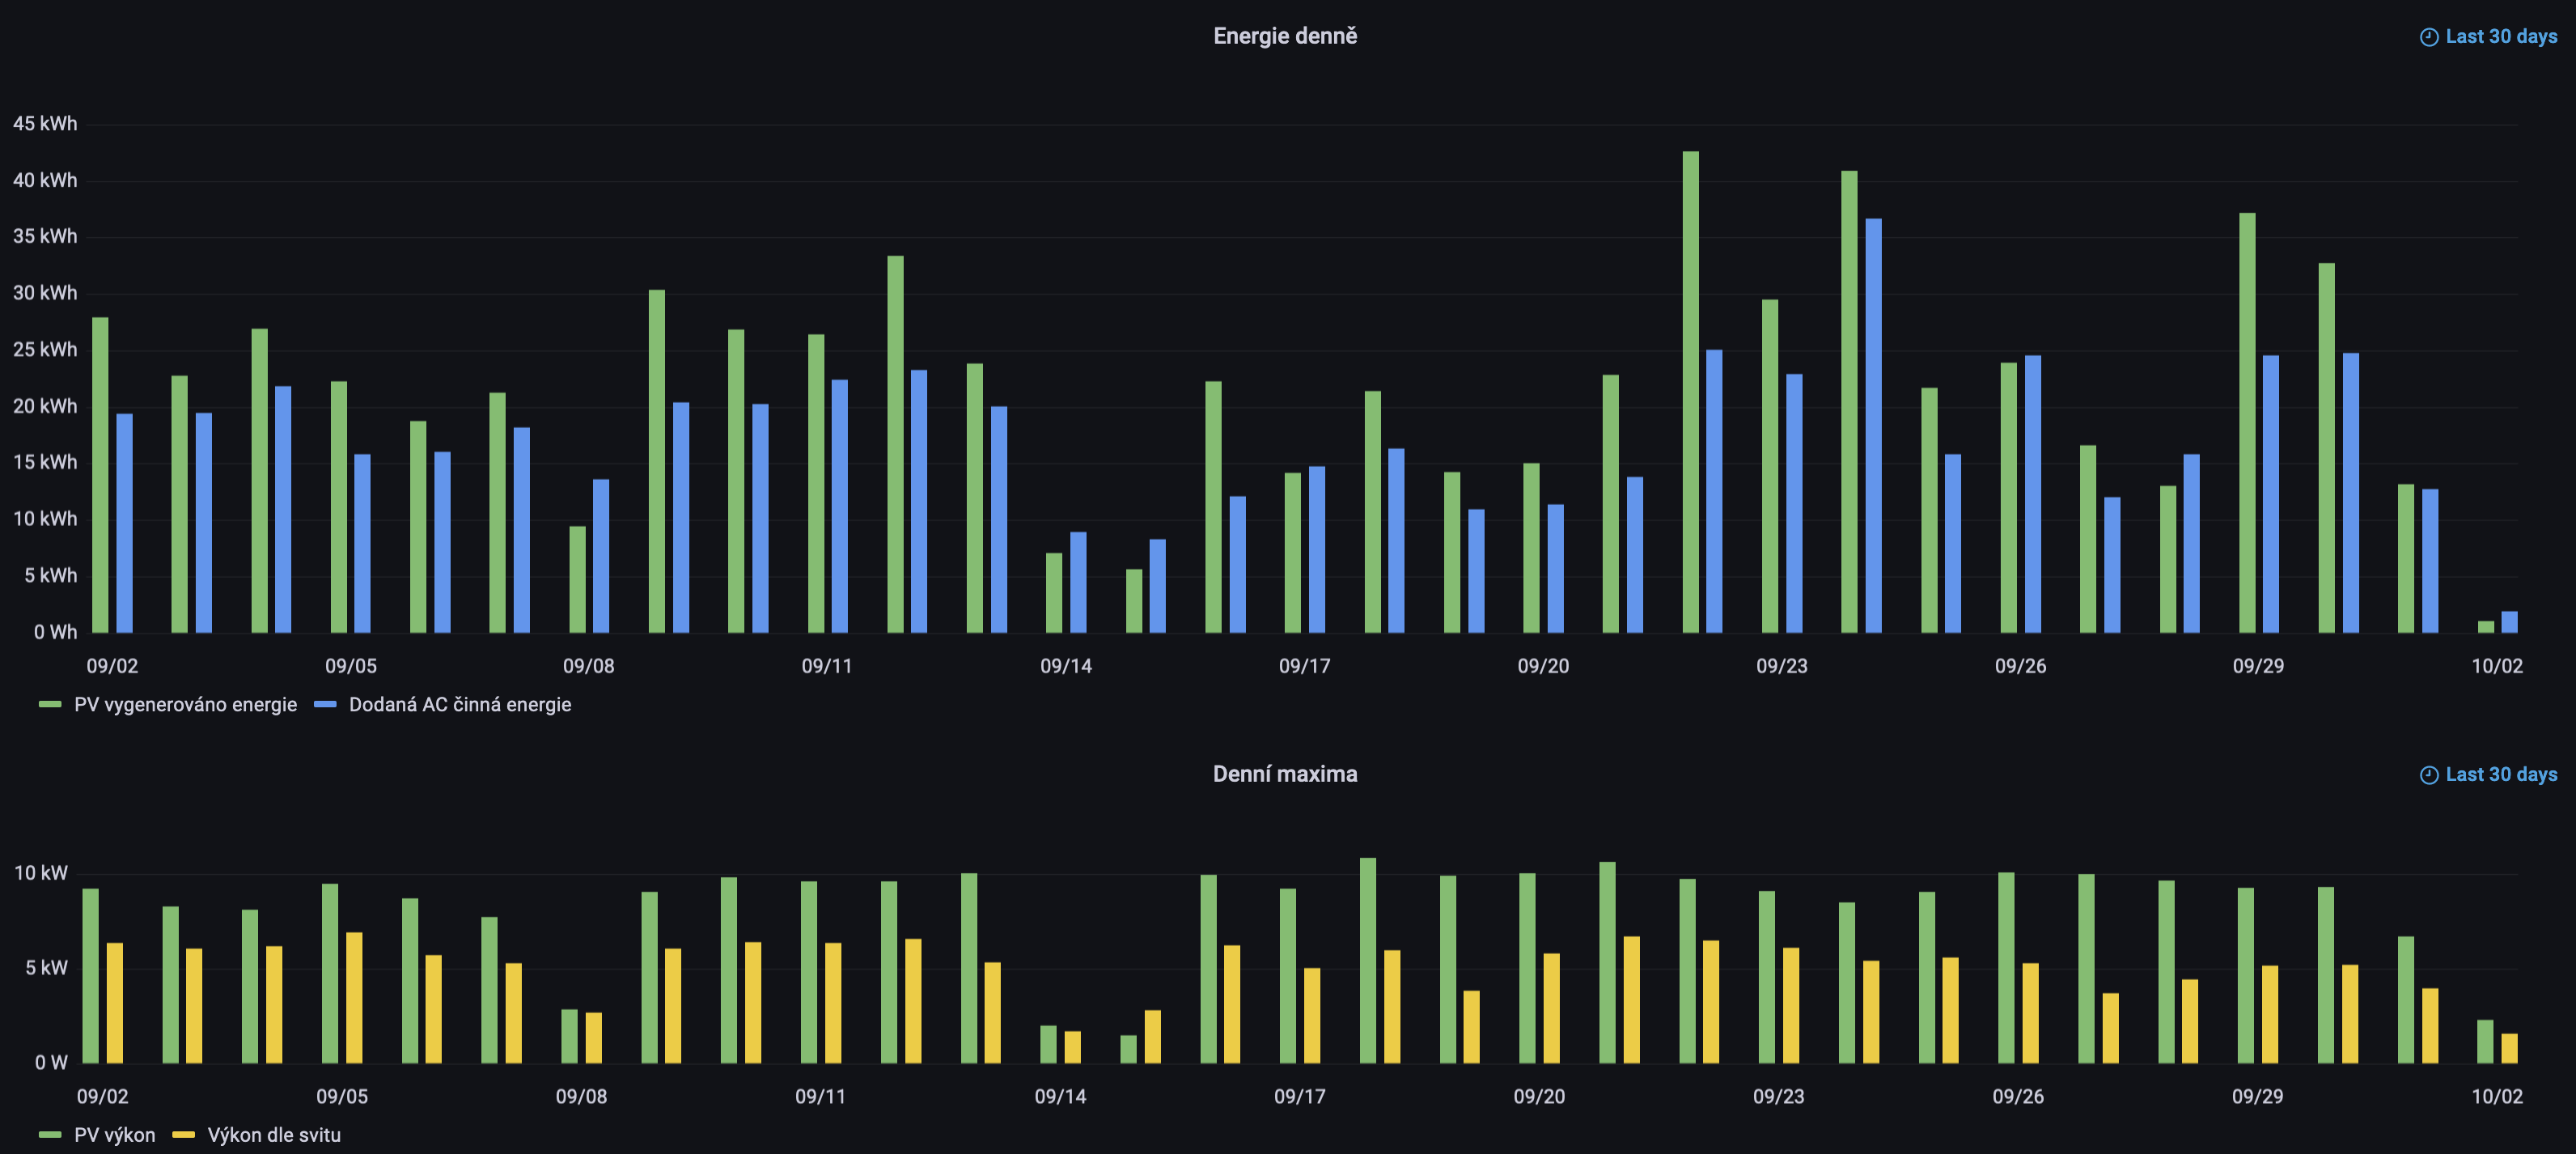The image size is (2576, 1154).
Task: Open Energie denně panel title menu
Action: click(x=1285, y=36)
